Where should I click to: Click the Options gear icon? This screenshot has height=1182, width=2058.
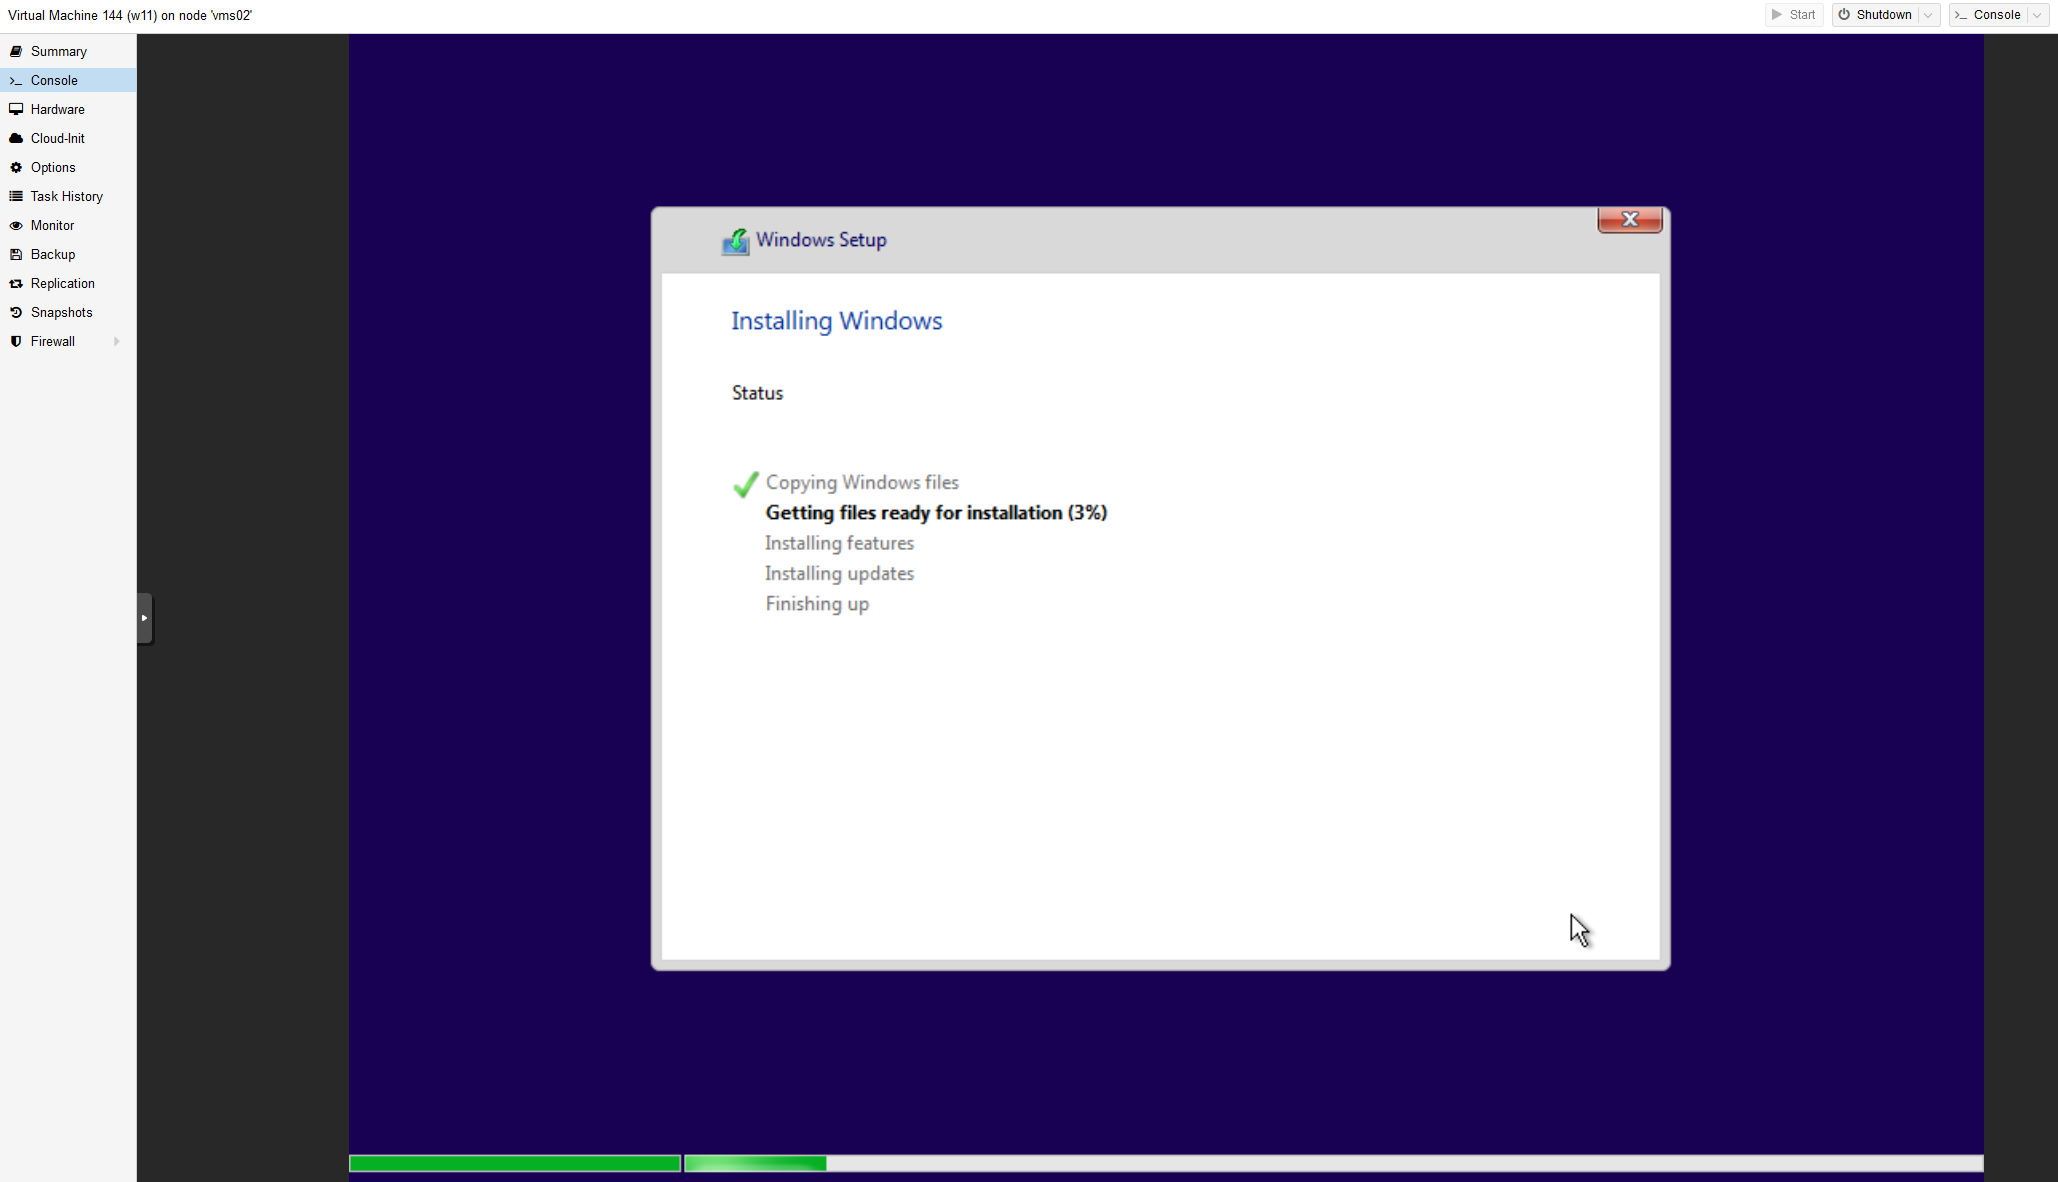[x=16, y=167]
